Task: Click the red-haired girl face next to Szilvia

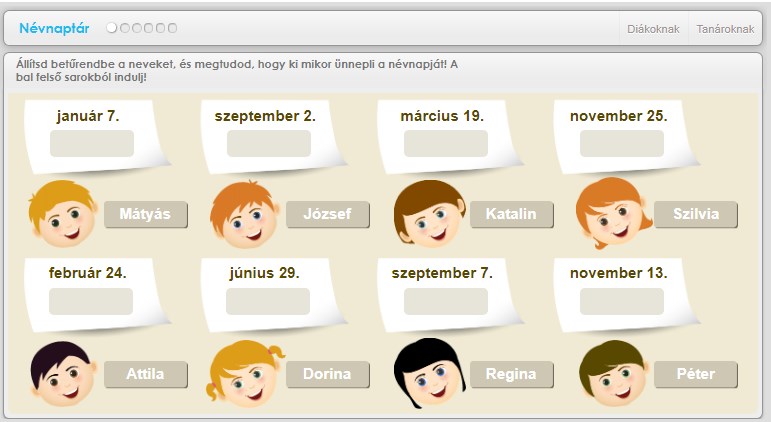Action: (x=611, y=214)
